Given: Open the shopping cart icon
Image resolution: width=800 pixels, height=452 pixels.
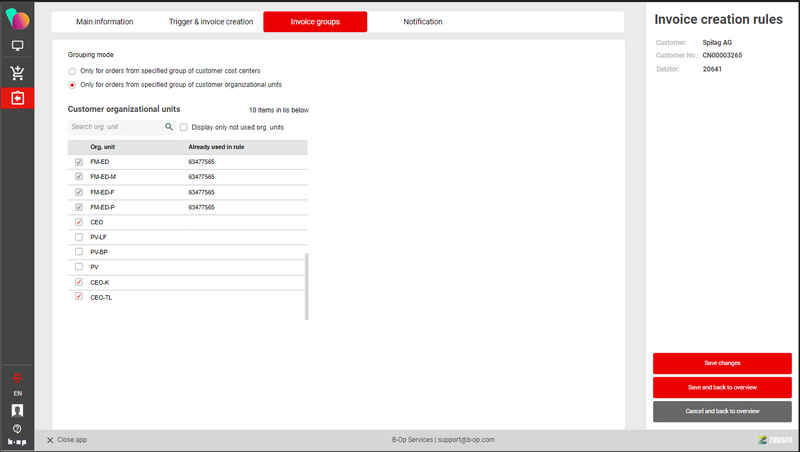Looking at the screenshot, I should 17,73.
